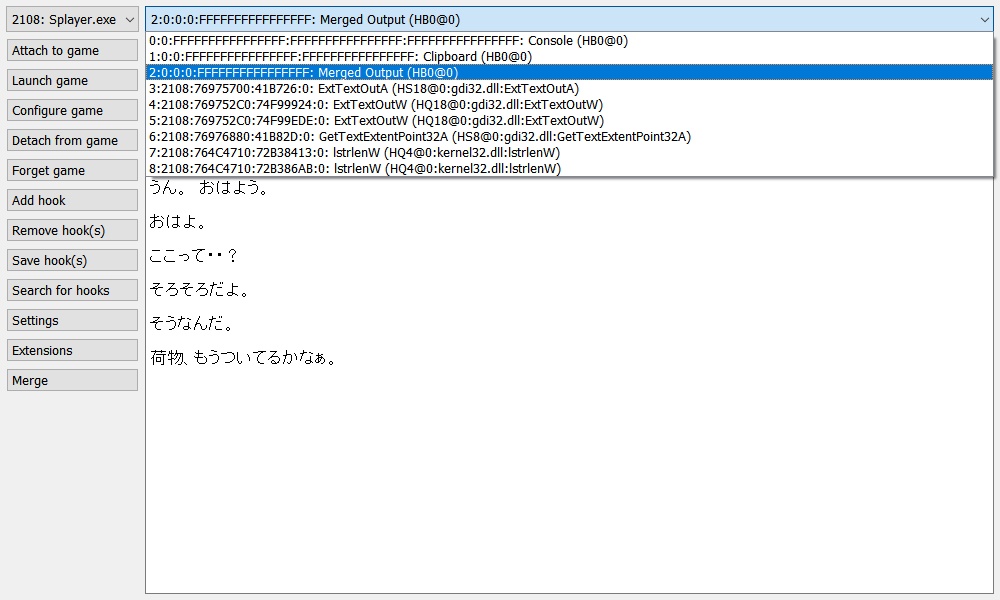Open the Splayer.exe process dropdown
1000x600 pixels.
[72, 20]
